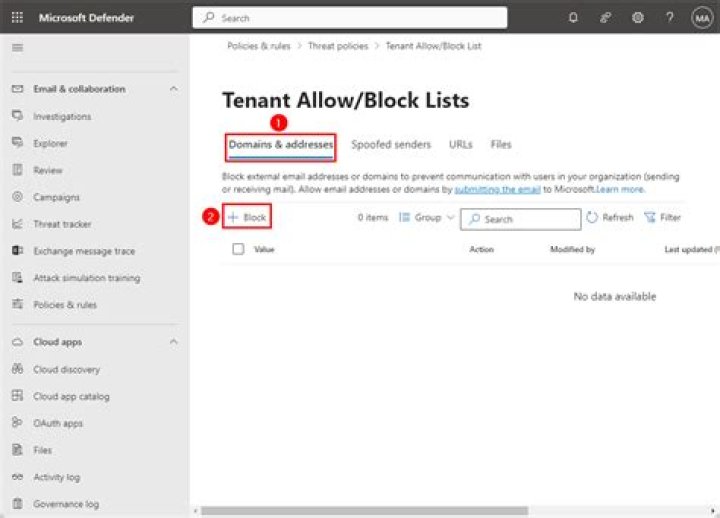
Task: Click the Investigations icon in sidebar
Action: (x=17, y=116)
